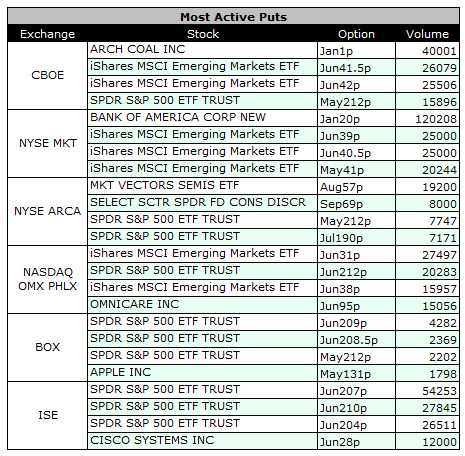
Task: Click the Most Active Puts title
Action: coord(233,17)
